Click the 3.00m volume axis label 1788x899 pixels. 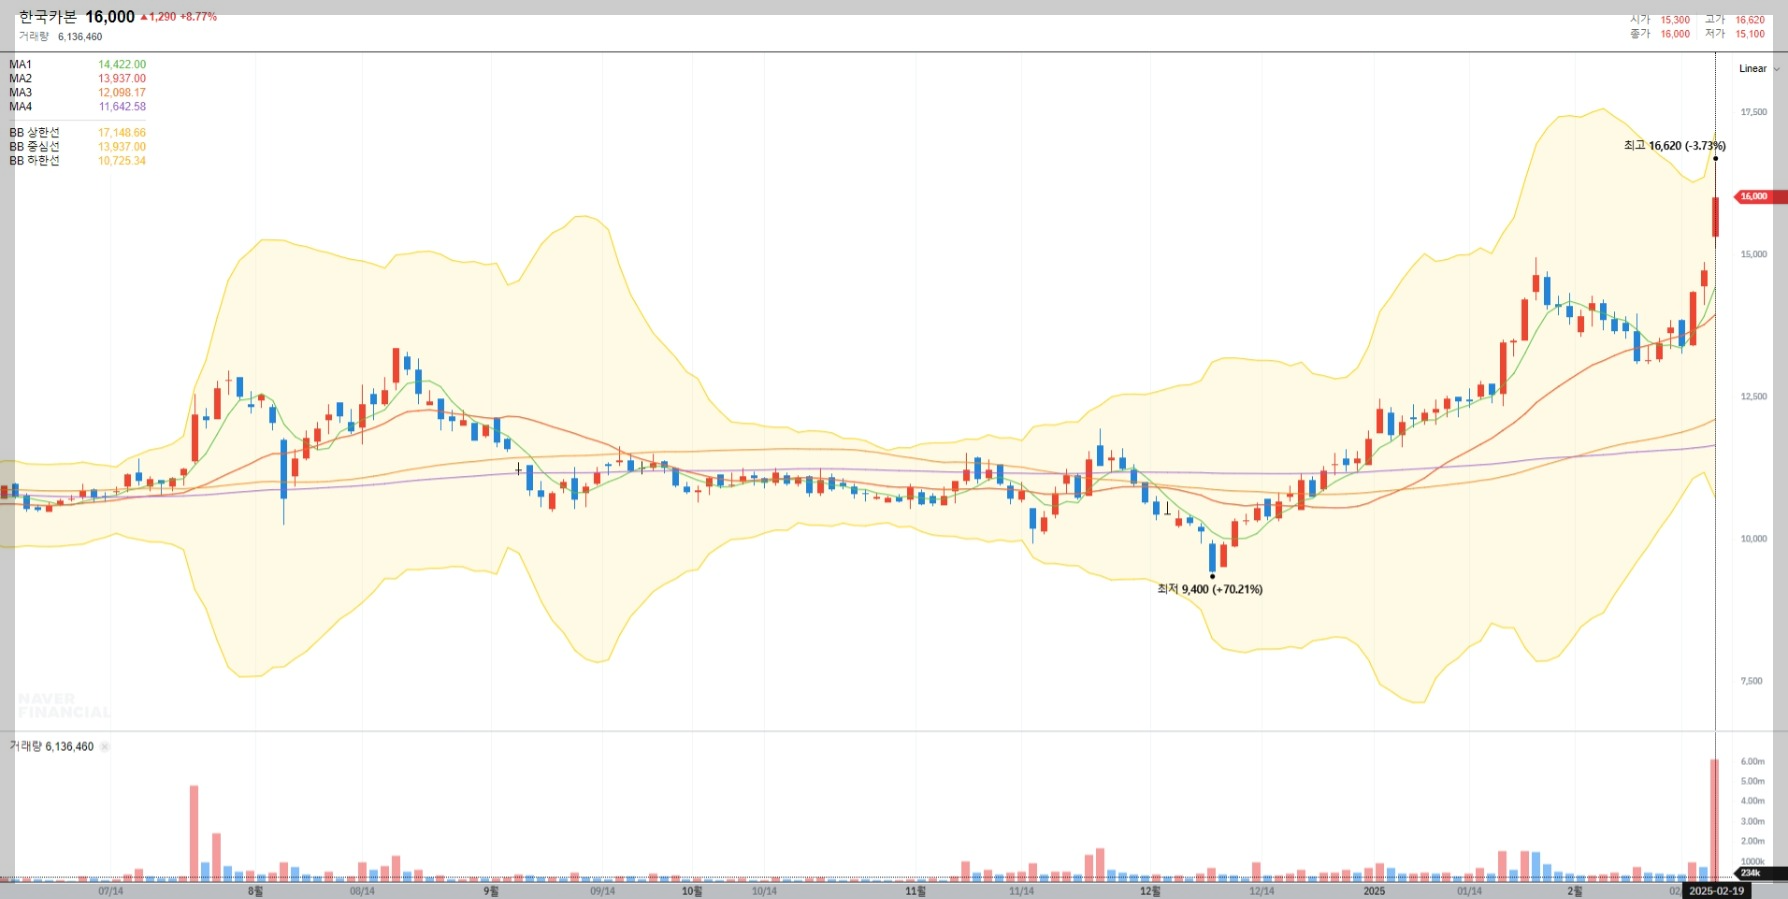click(x=1753, y=822)
